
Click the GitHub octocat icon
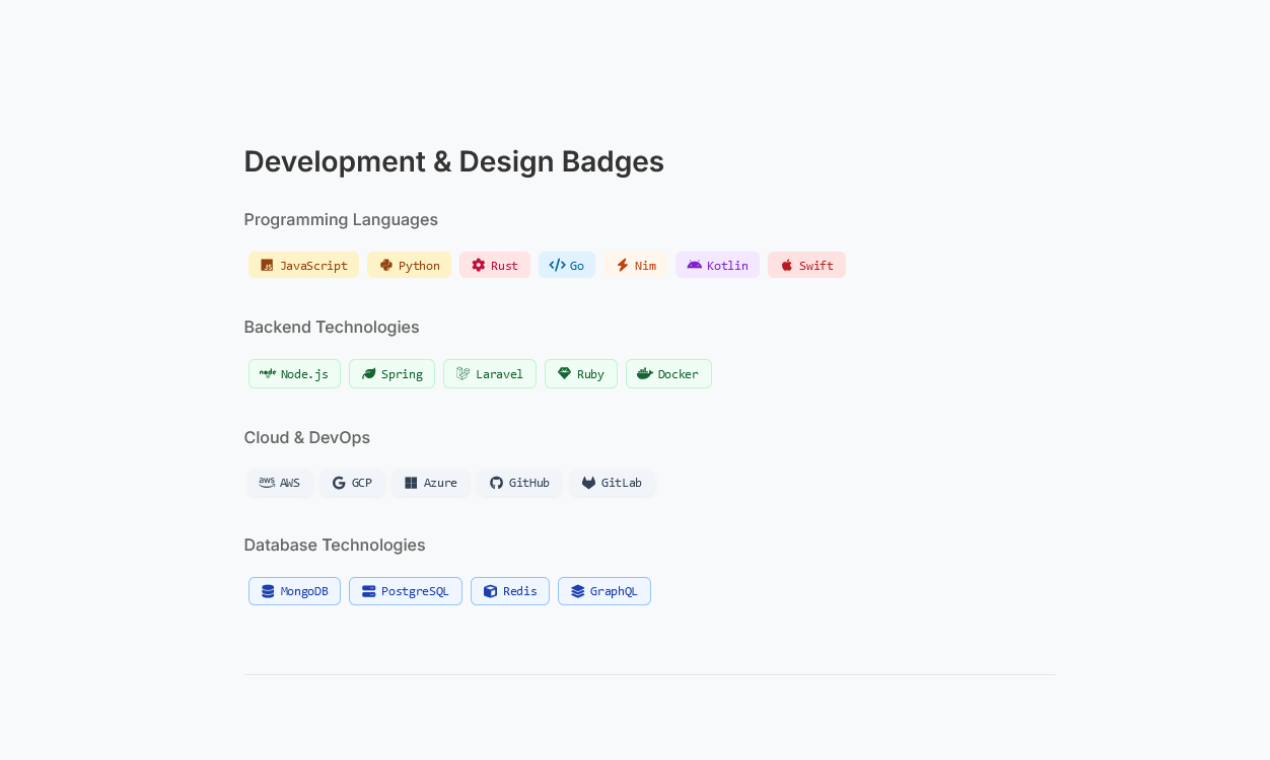pyautogui.click(x=496, y=482)
